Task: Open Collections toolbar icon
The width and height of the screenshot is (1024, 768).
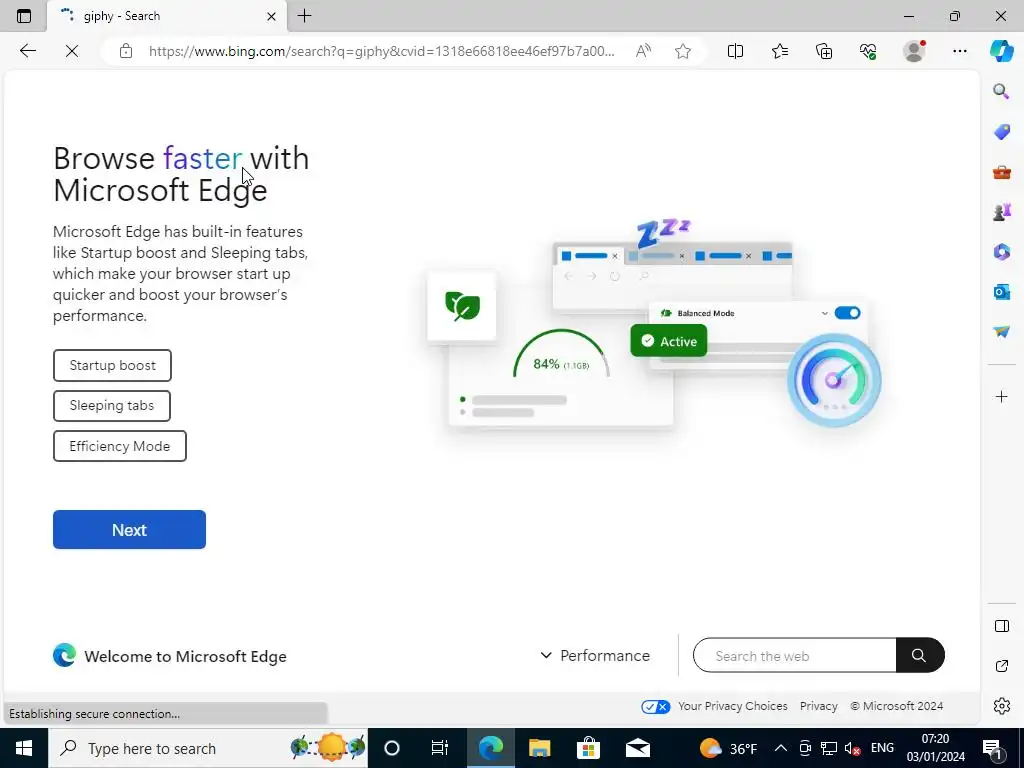Action: point(824,51)
